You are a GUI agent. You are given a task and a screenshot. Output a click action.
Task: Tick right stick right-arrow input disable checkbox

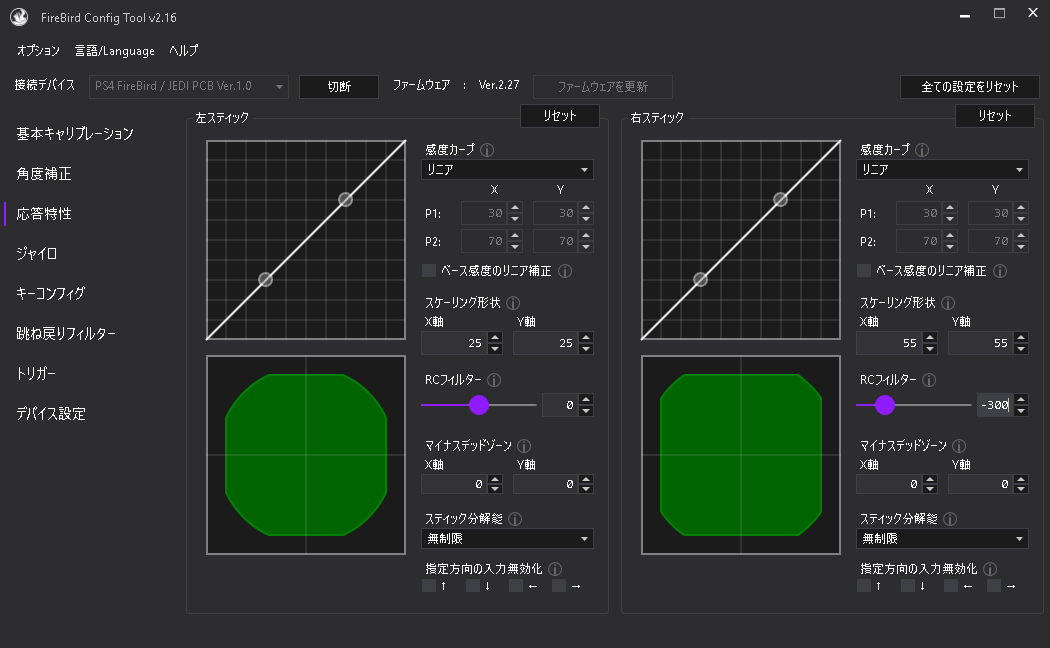994,586
